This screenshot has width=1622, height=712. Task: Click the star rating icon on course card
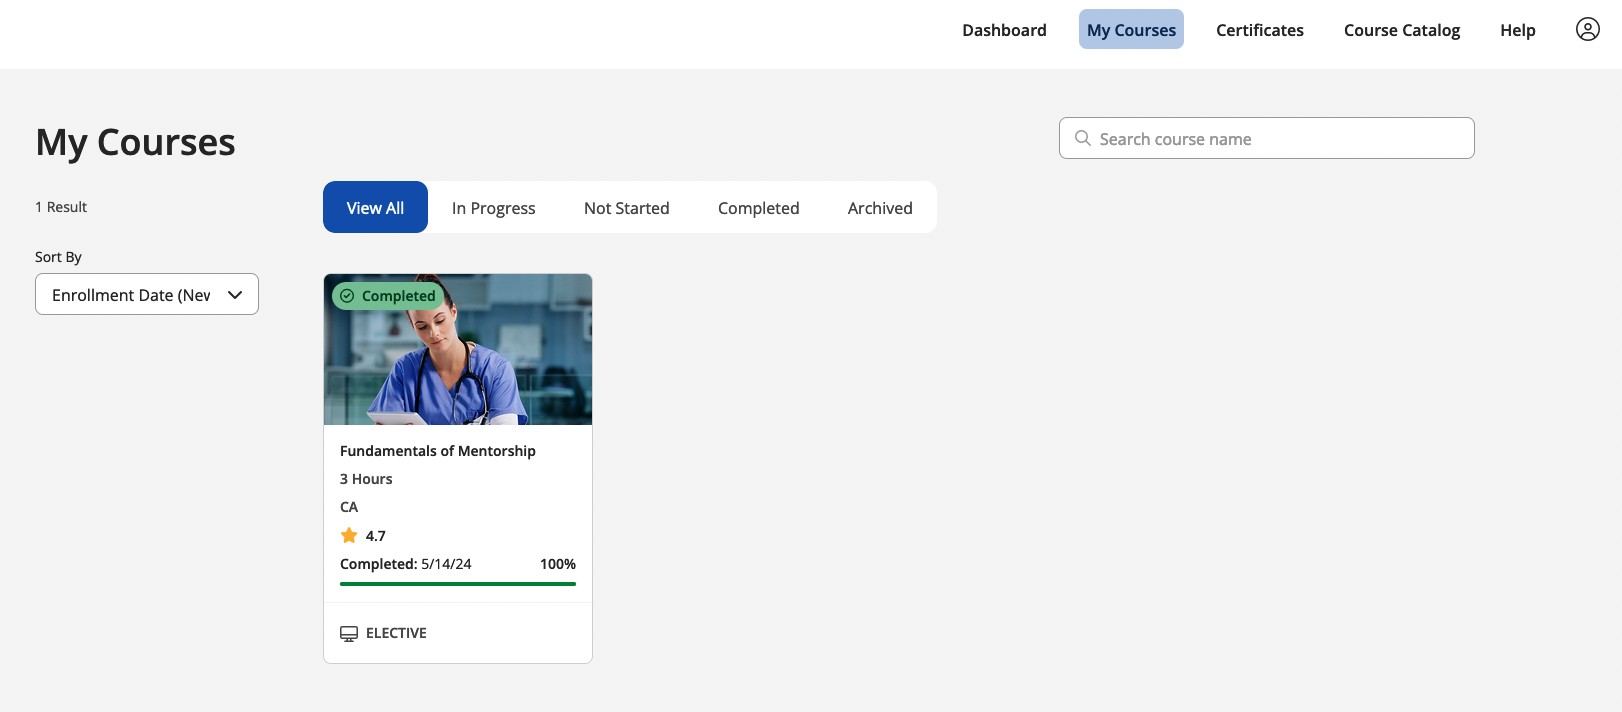[349, 535]
